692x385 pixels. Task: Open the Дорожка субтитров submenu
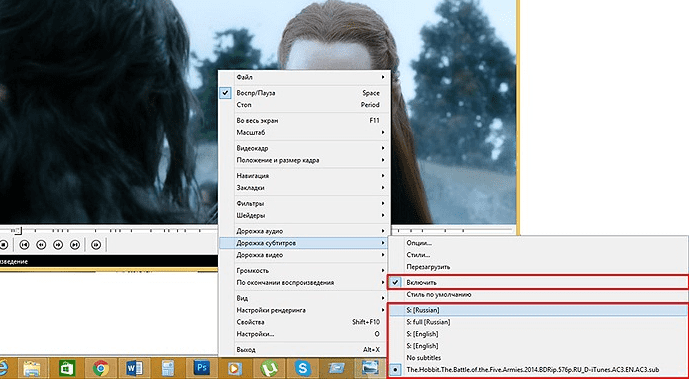tap(304, 243)
